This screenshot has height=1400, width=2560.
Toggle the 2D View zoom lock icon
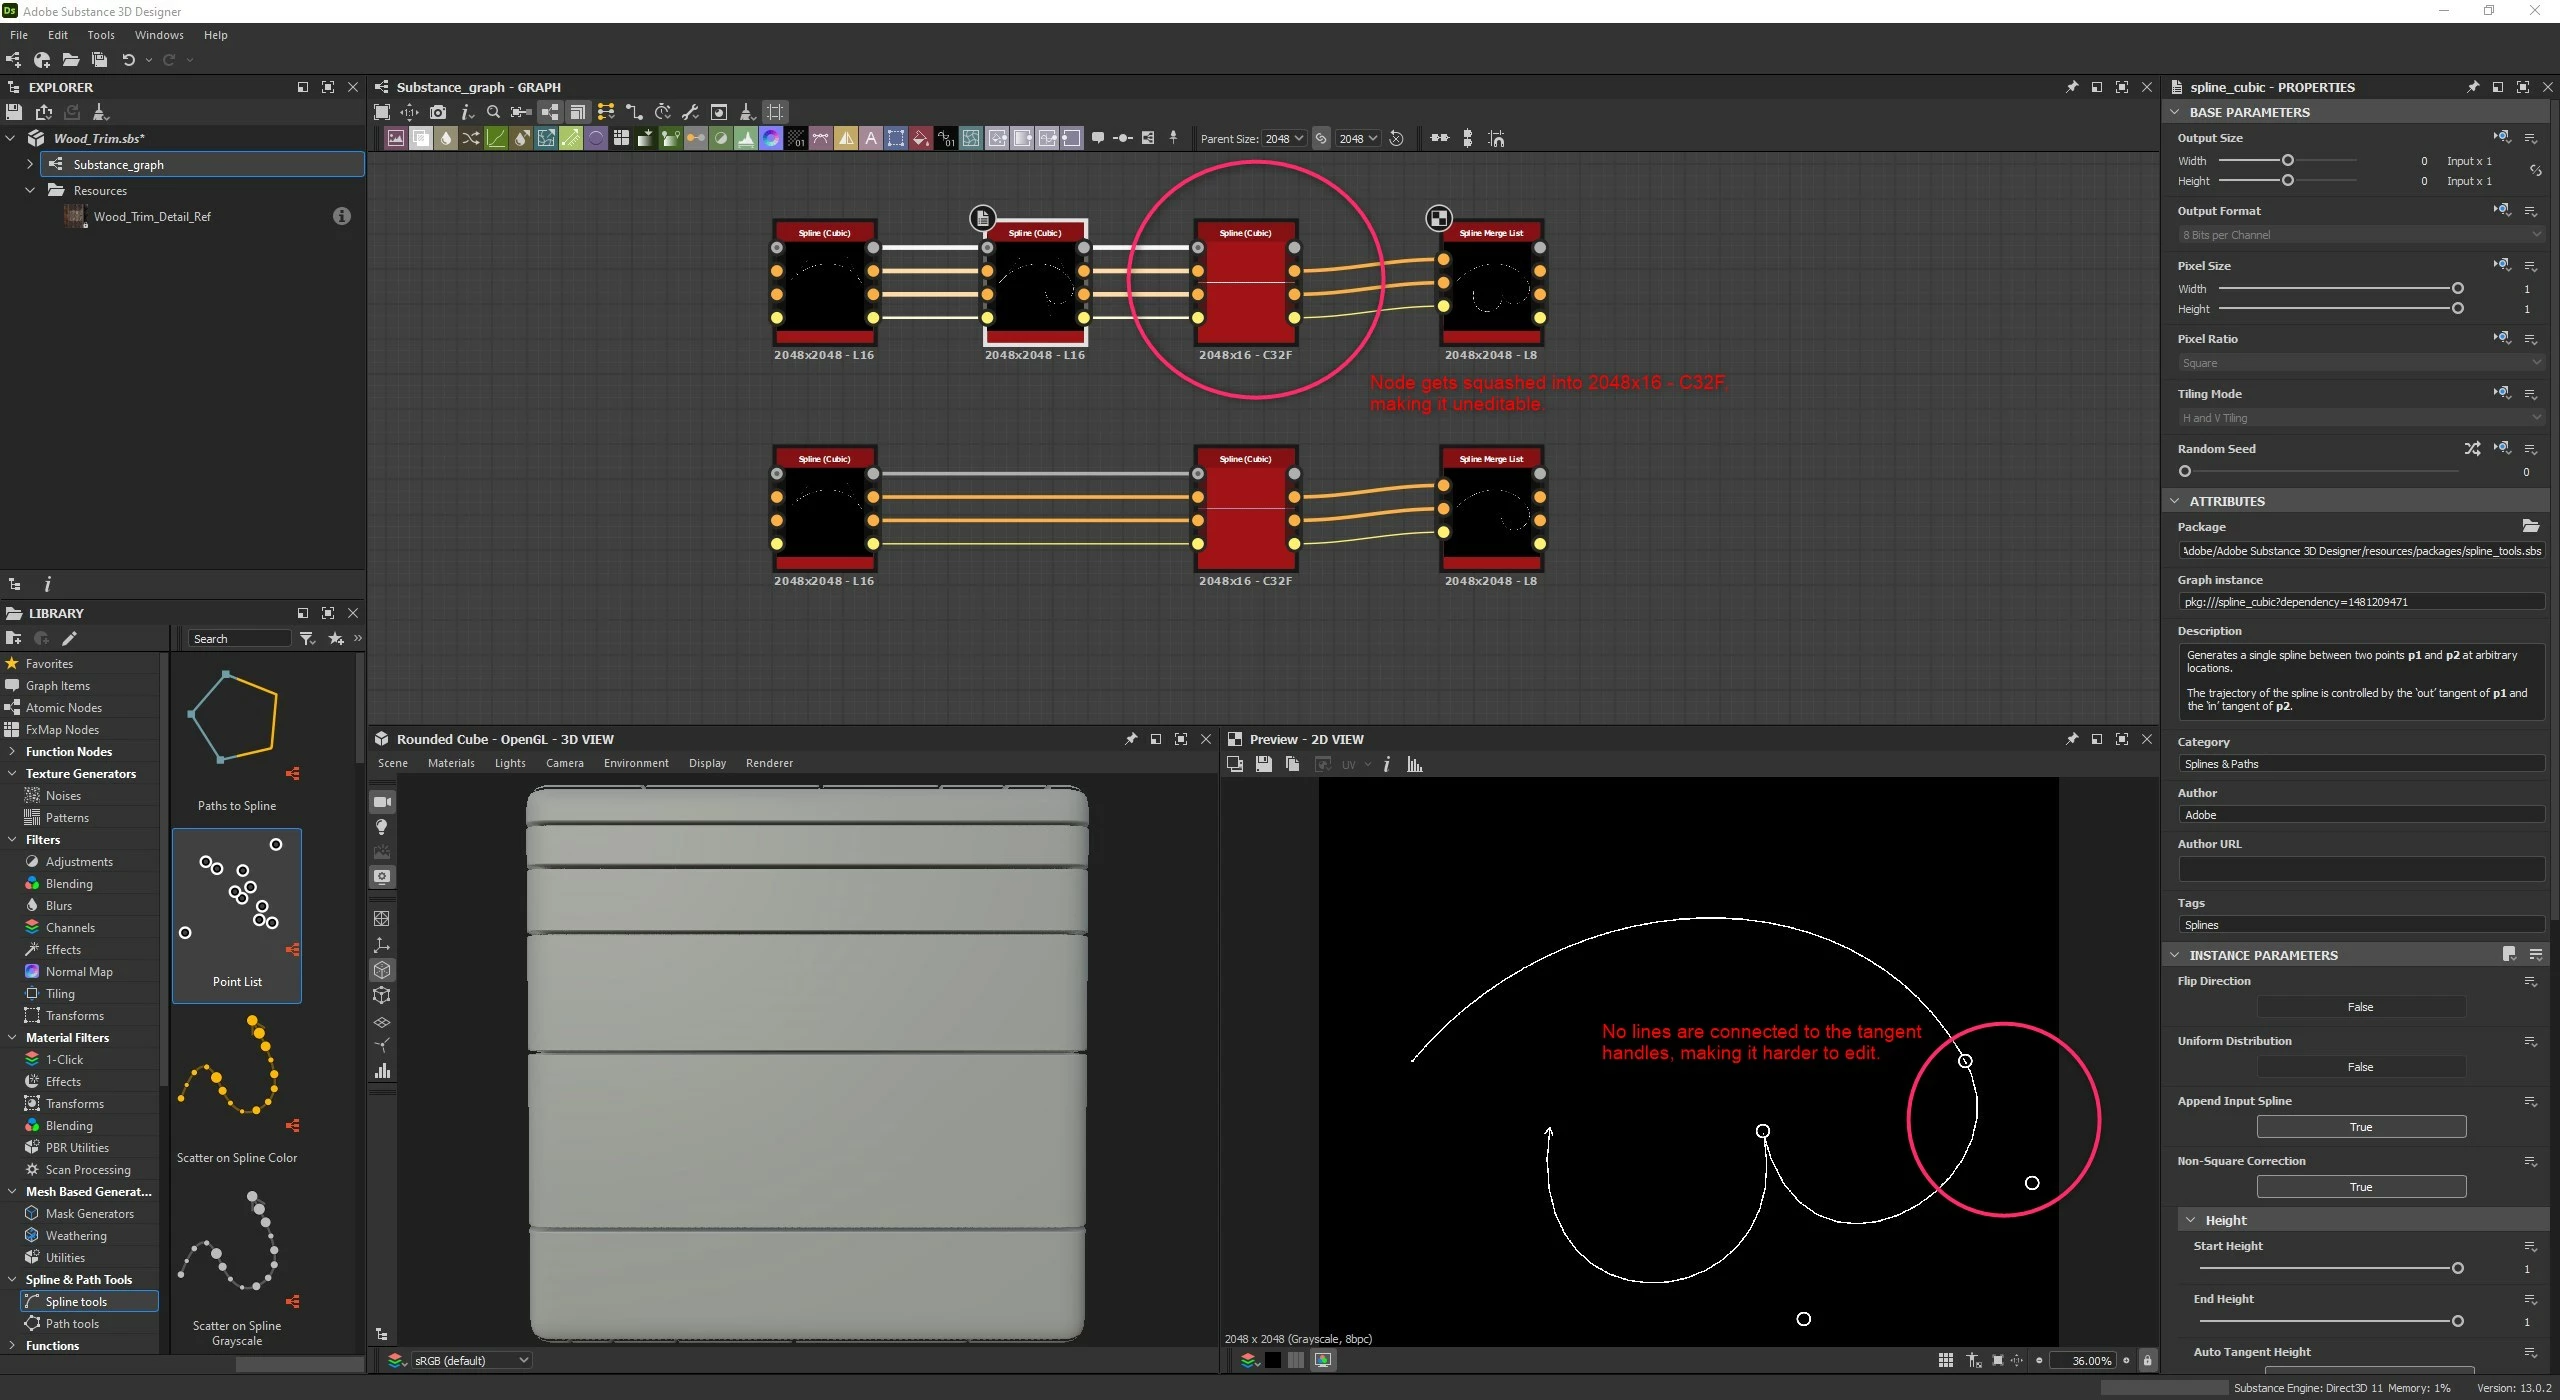2147,1361
